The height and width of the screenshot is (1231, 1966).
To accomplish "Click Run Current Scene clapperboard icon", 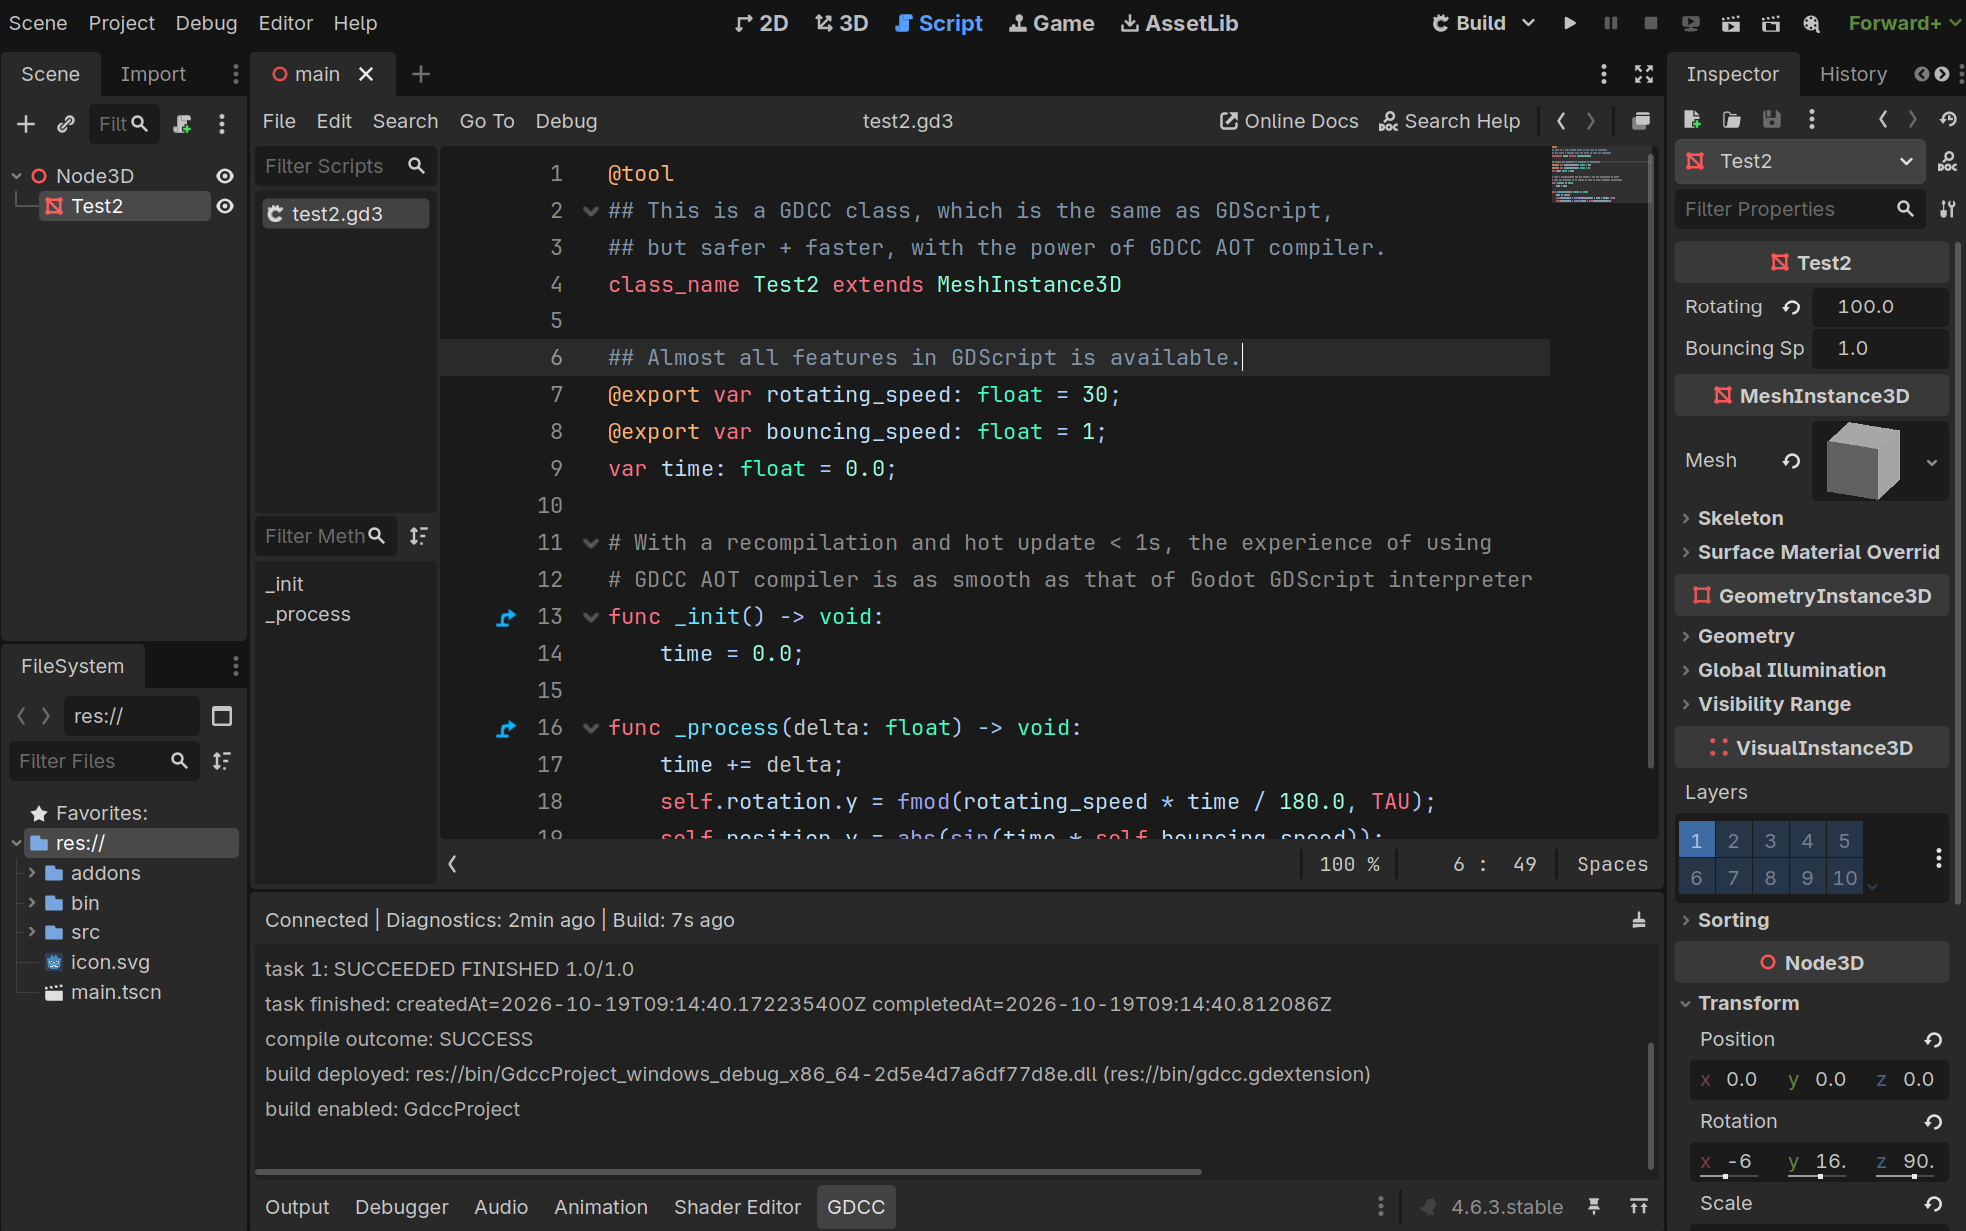I will (1731, 23).
